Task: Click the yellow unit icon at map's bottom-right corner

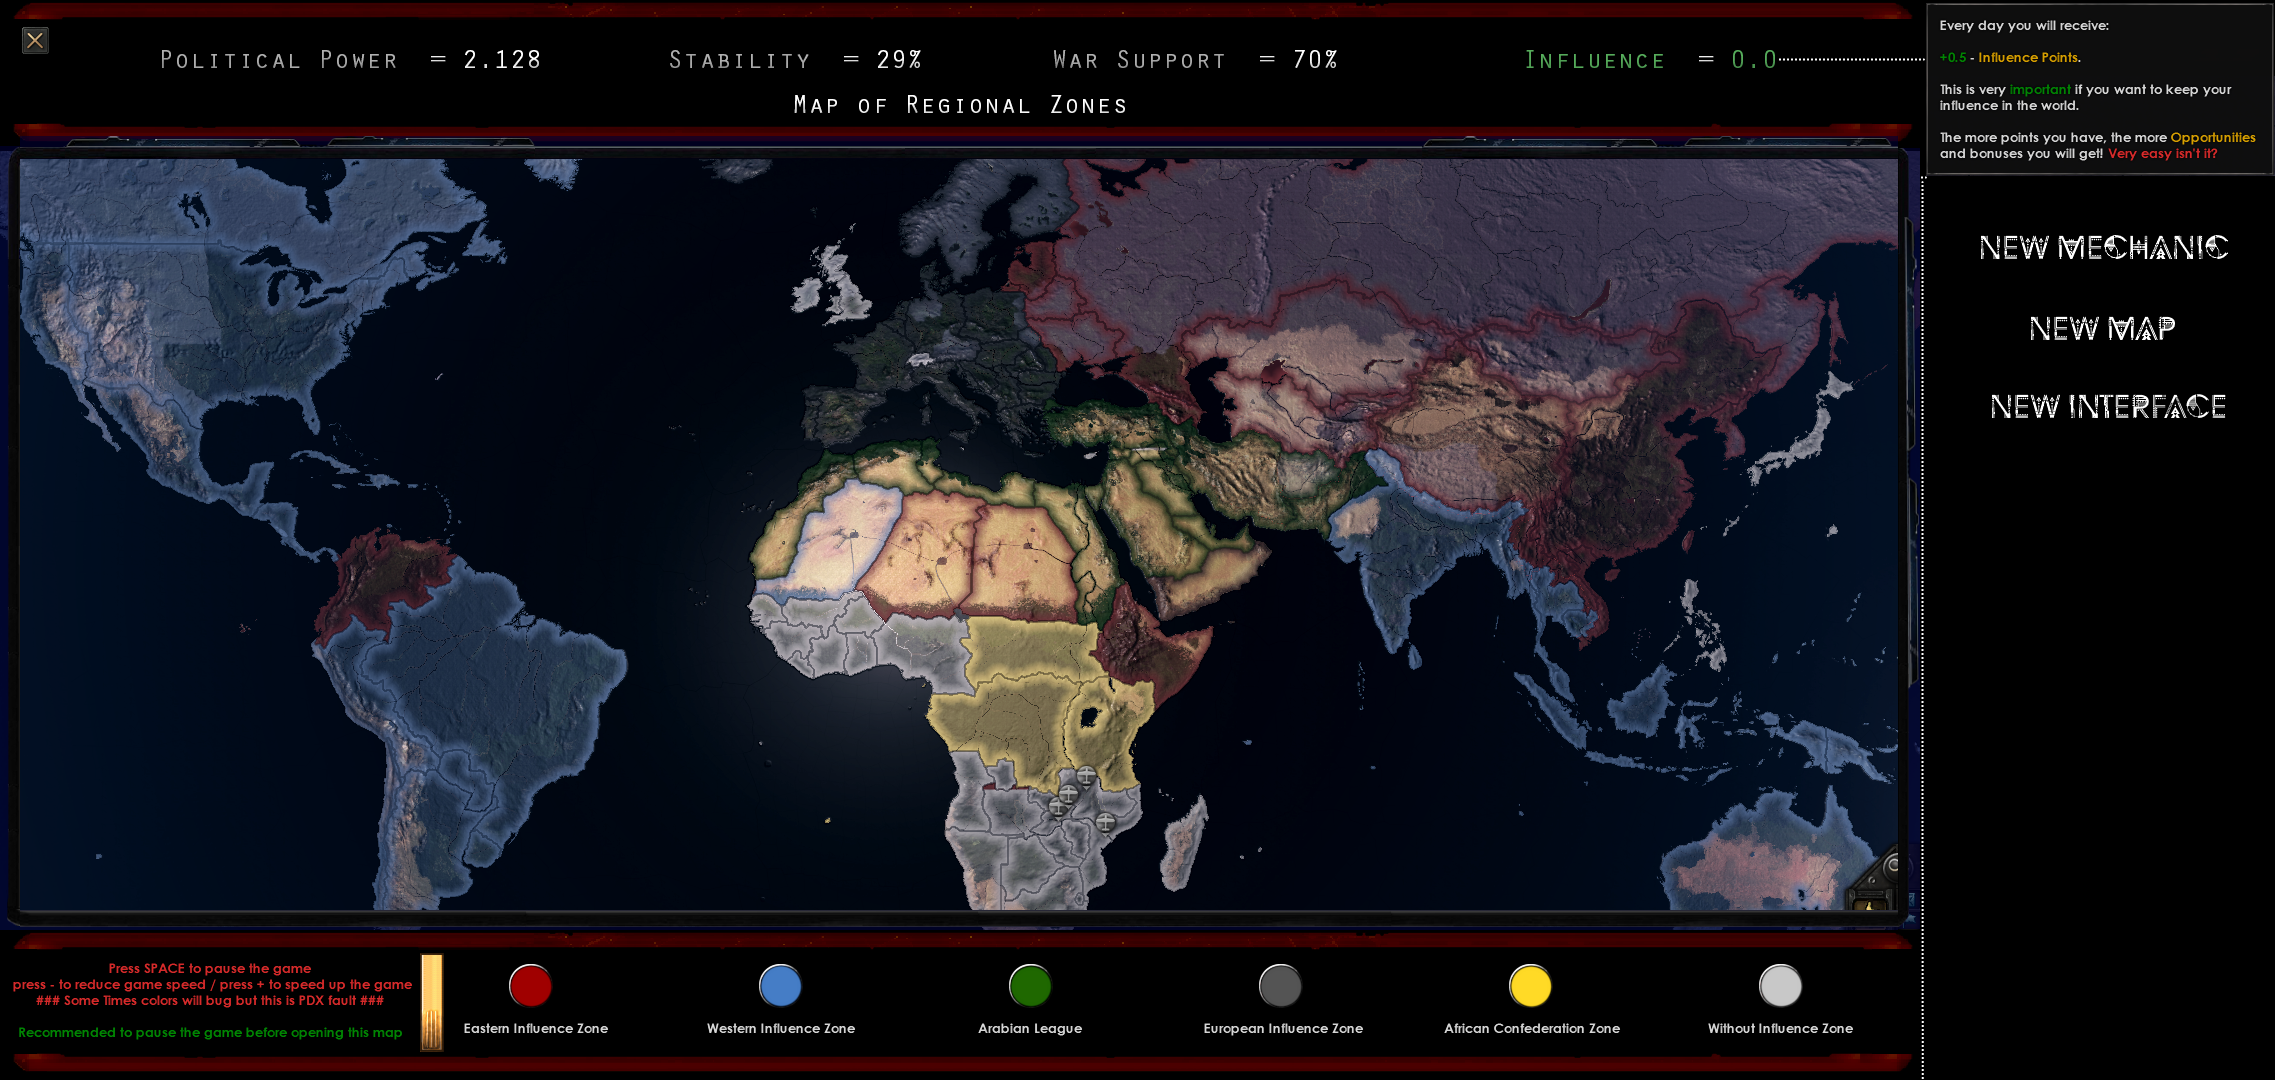Action: pyautogui.click(x=1870, y=904)
